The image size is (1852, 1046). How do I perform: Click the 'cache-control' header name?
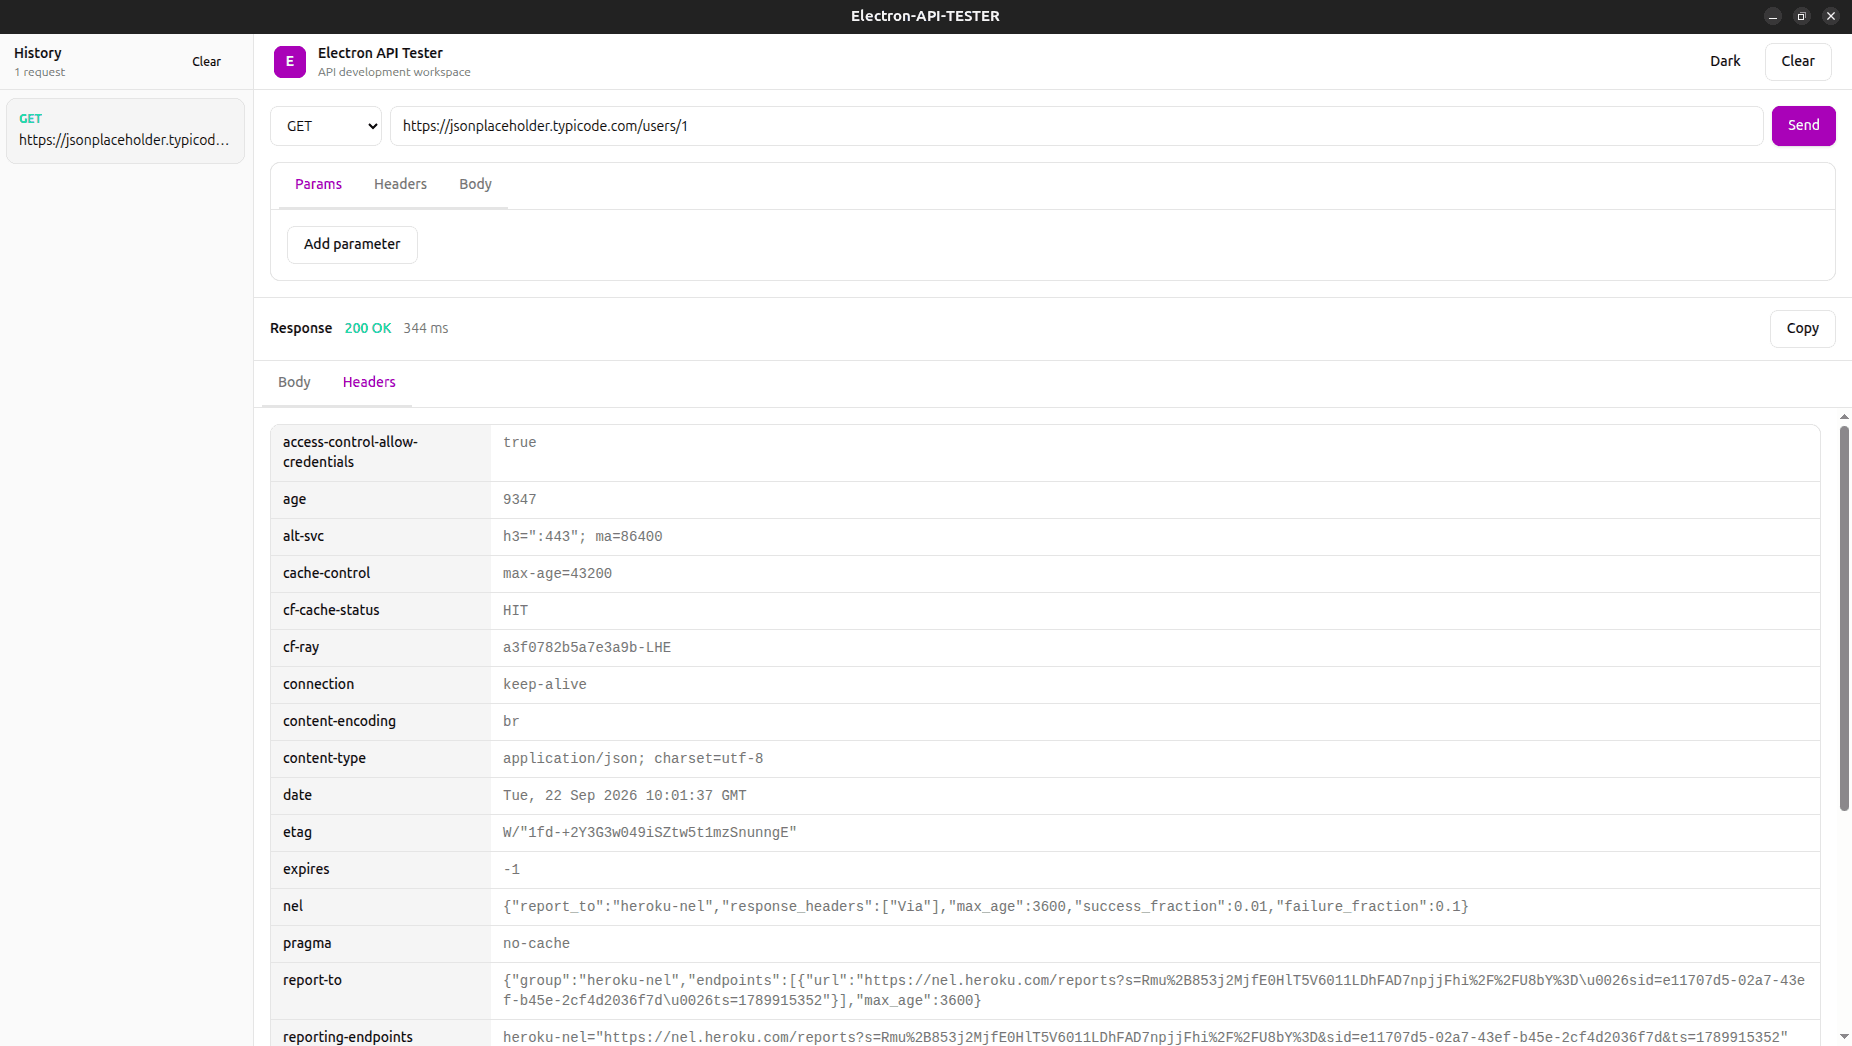point(326,573)
